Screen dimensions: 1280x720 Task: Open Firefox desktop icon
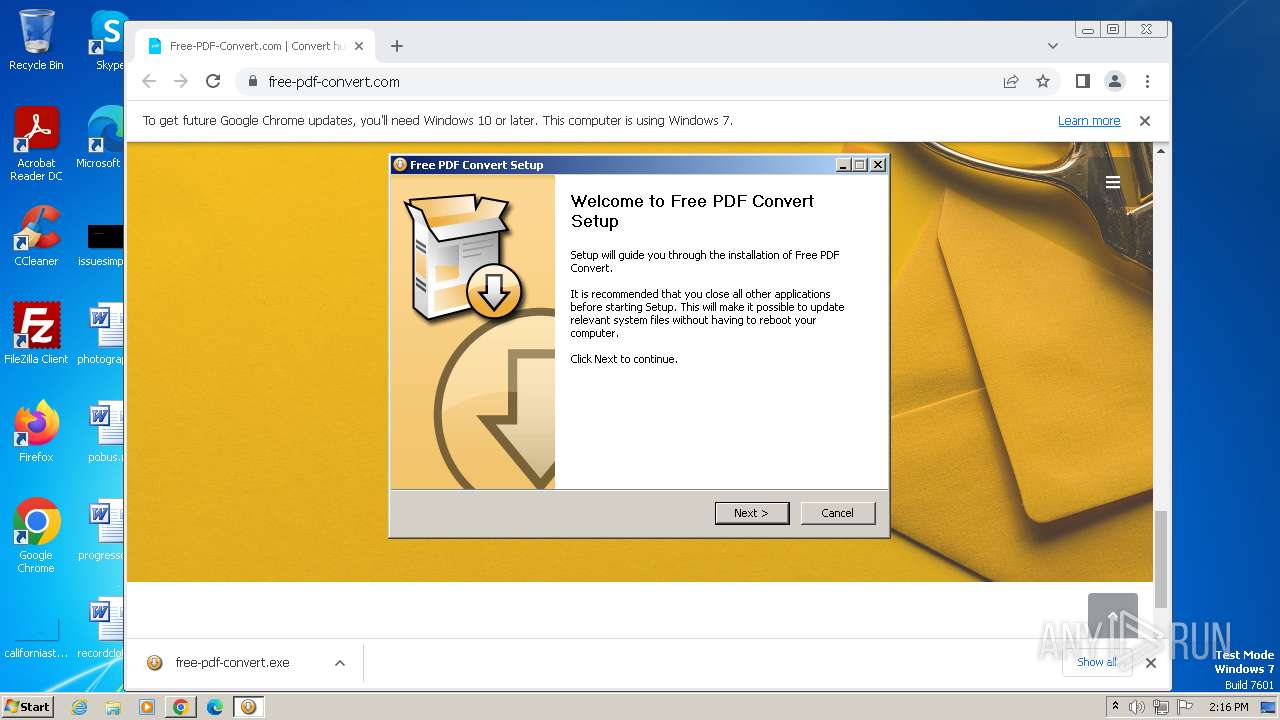[x=37, y=432]
